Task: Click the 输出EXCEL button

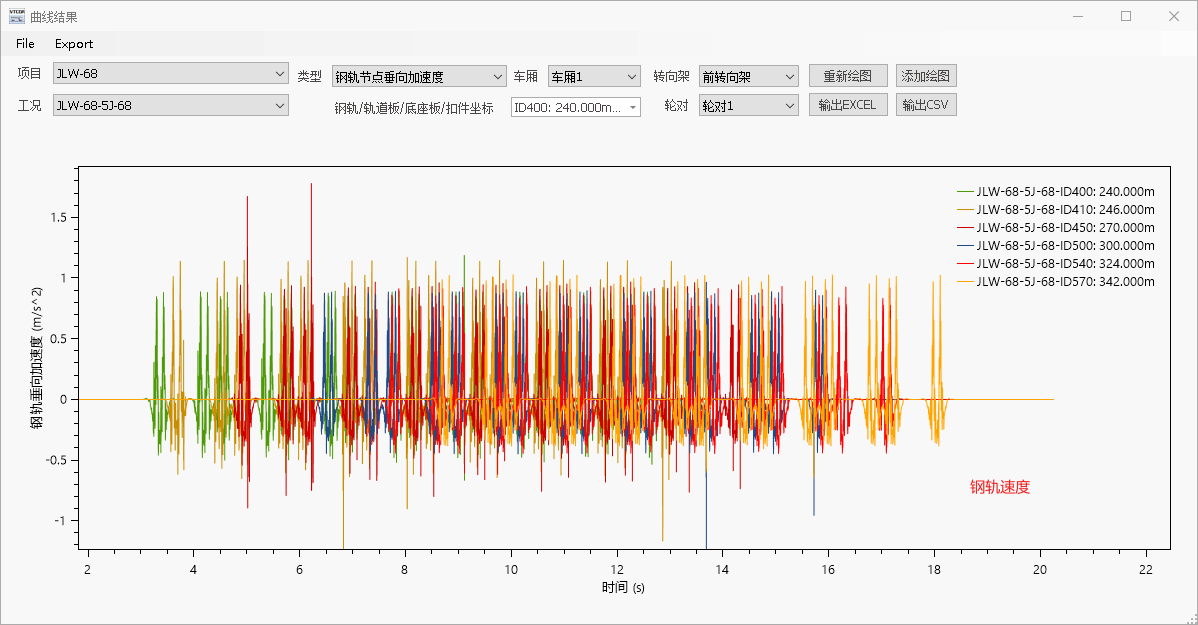Action: (847, 105)
